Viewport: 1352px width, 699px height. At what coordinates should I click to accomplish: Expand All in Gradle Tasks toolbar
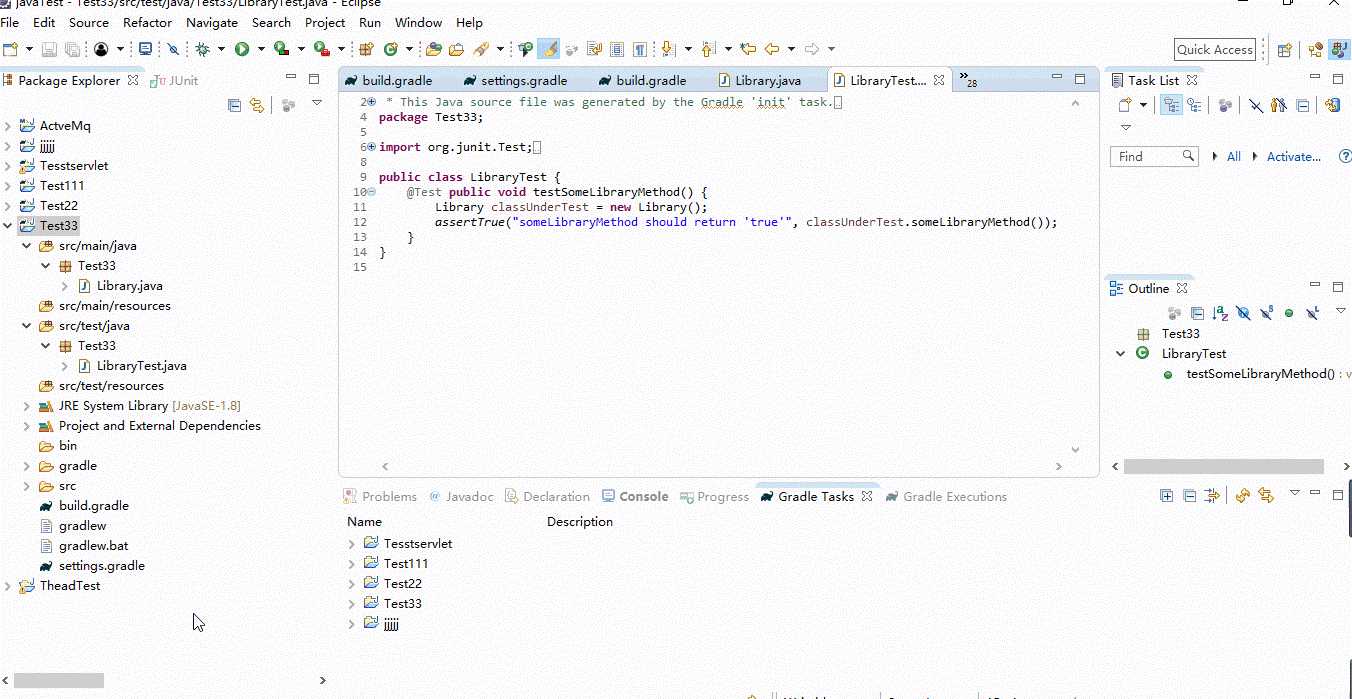[x=1166, y=495]
